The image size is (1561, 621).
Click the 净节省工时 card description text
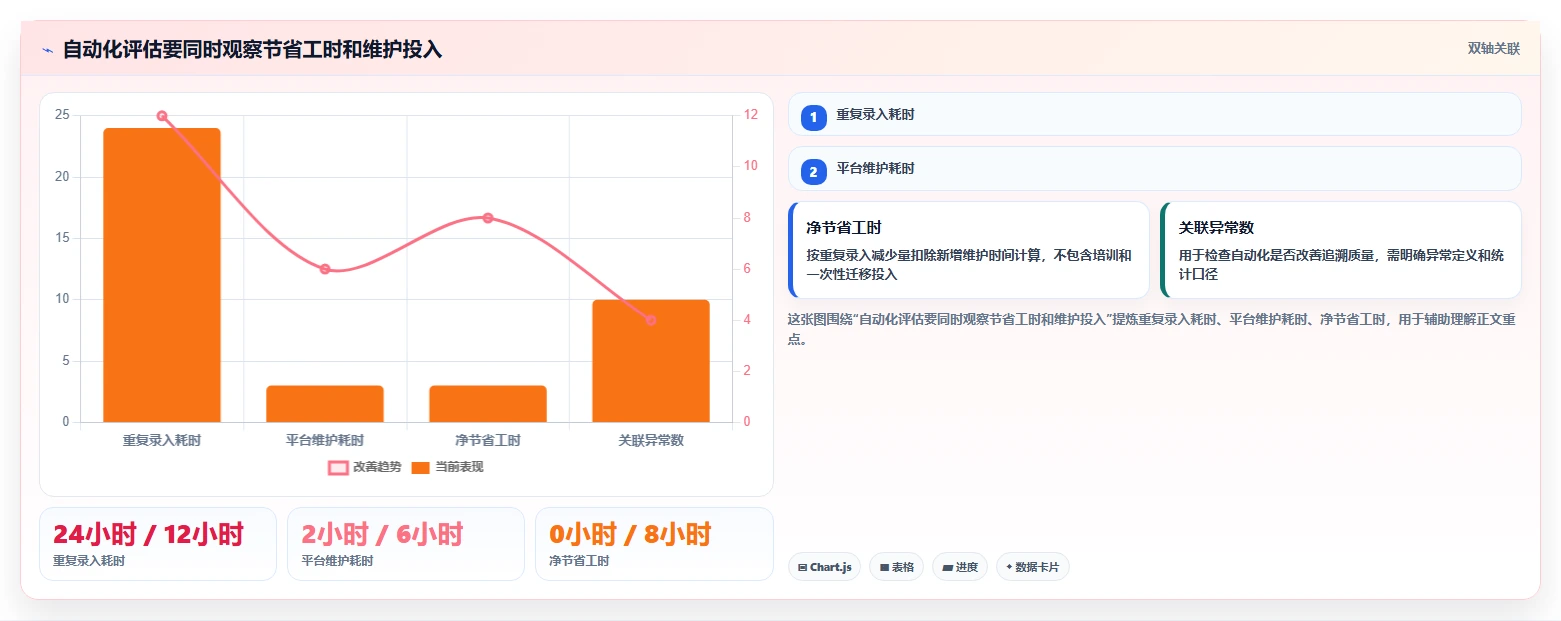969,264
